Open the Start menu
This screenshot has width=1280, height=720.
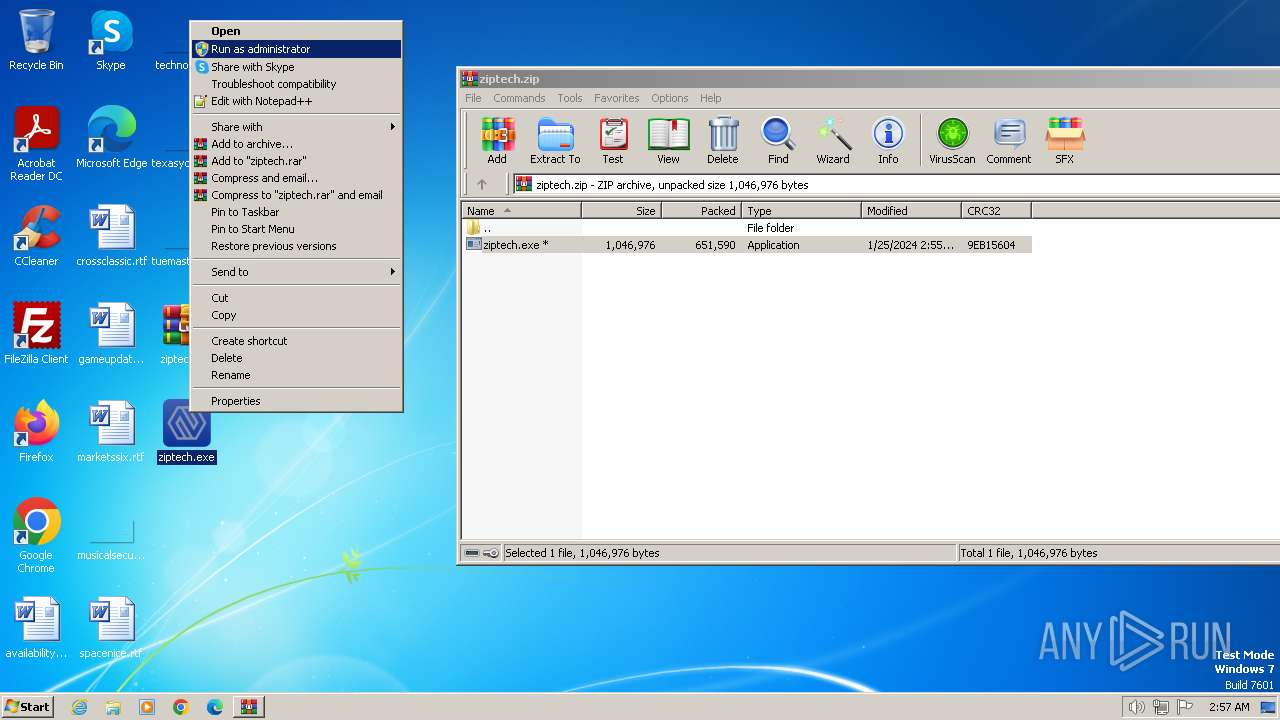(x=27, y=707)
